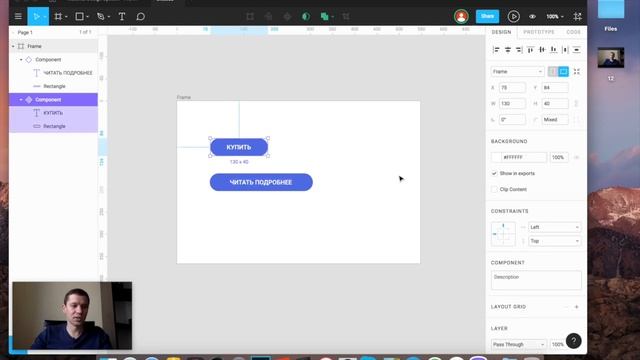Align selection to left edge

[x=496, y=50]
